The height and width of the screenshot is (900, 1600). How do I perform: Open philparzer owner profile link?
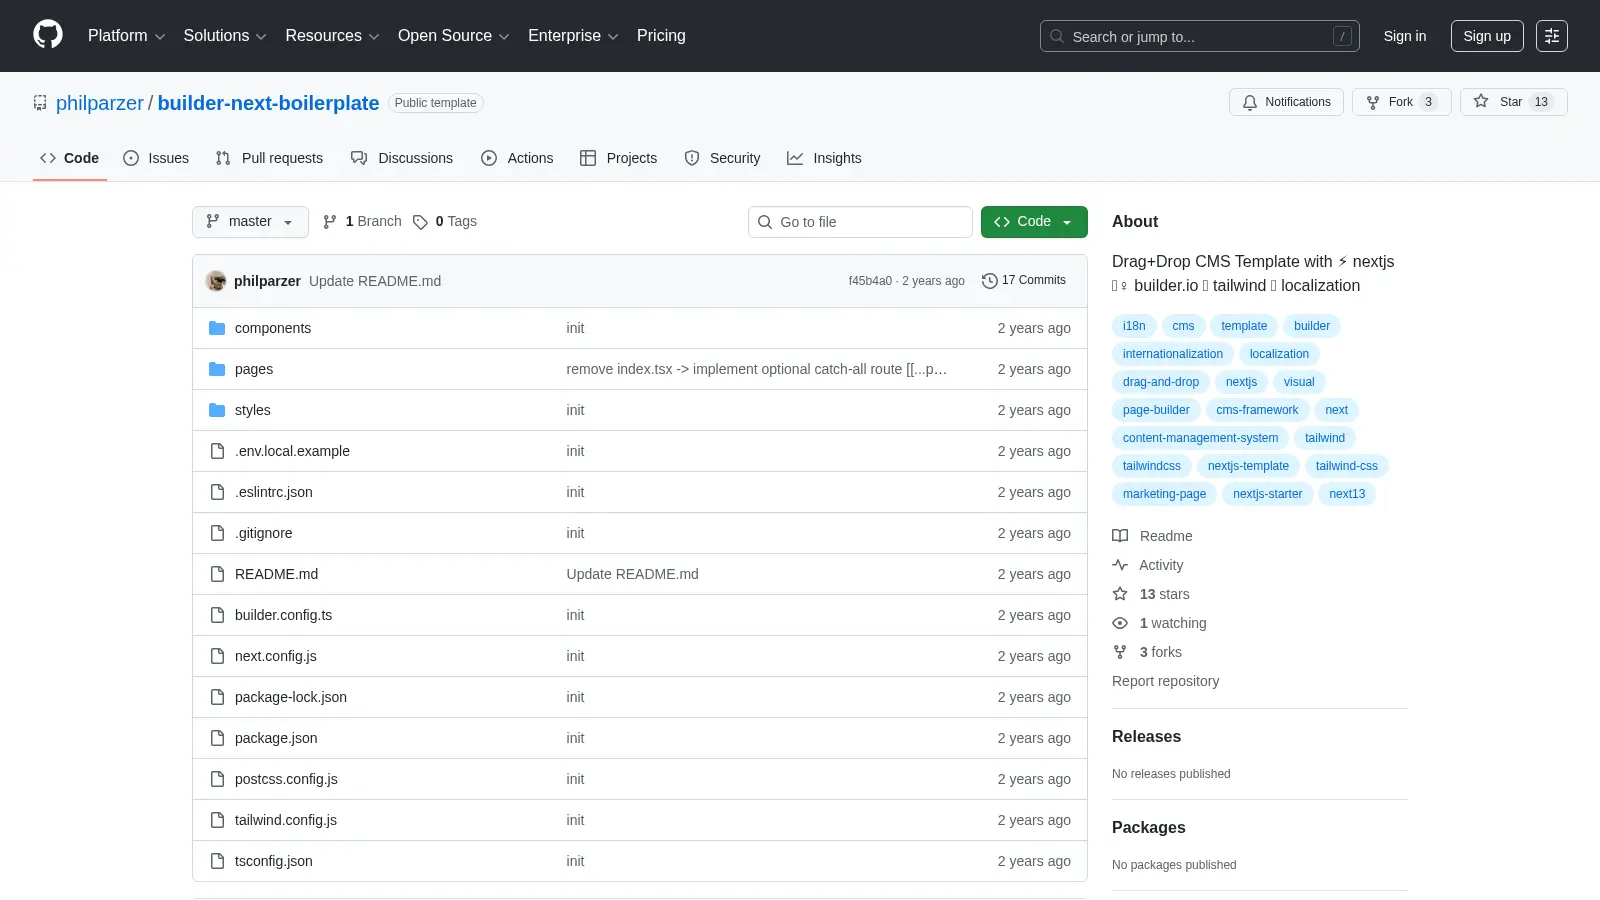coord(100,103)
